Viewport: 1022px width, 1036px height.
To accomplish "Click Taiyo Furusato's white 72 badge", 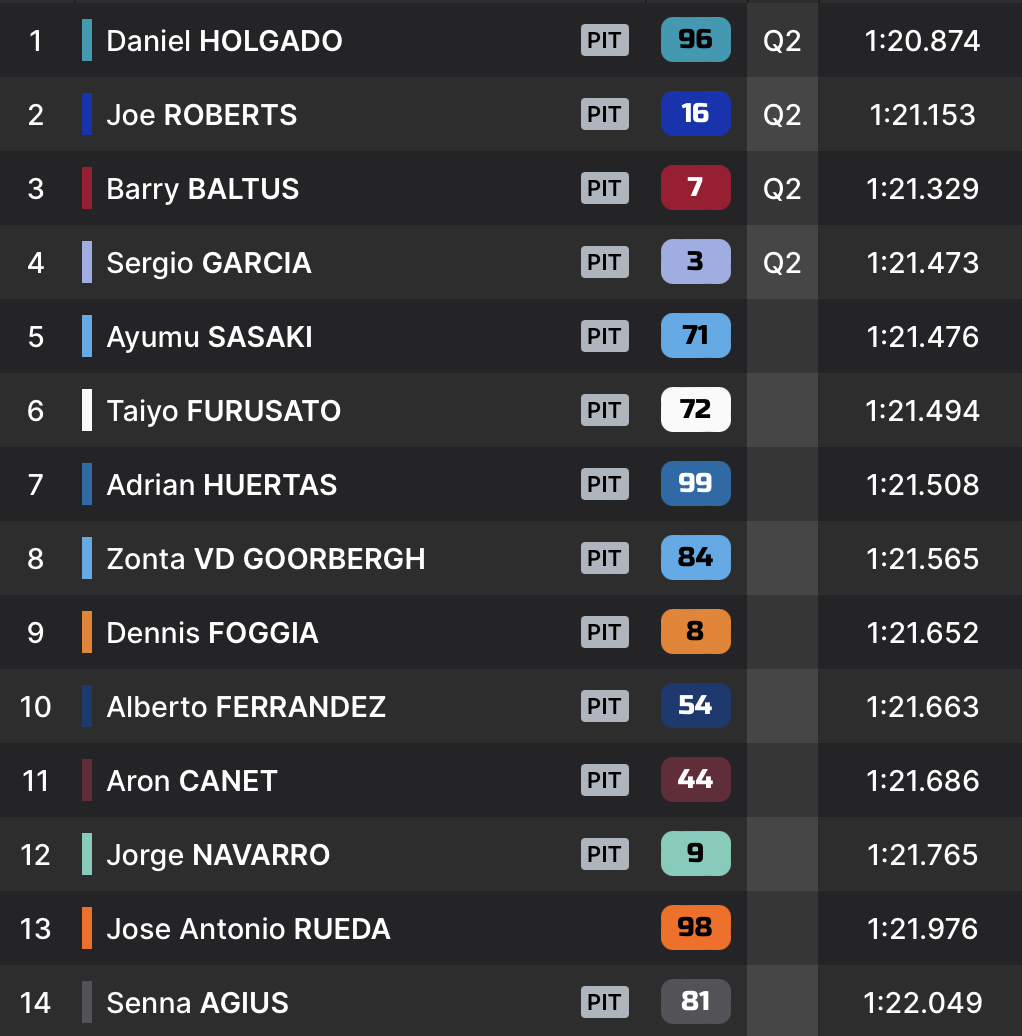I will pyautogui.click(x=695, y=410).
